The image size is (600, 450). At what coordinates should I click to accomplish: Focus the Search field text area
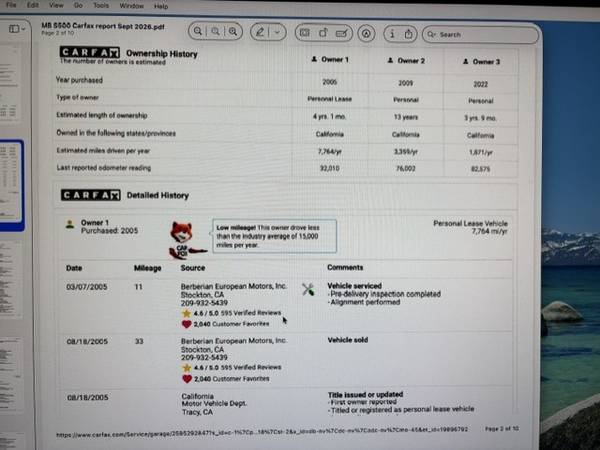[480, 35]
